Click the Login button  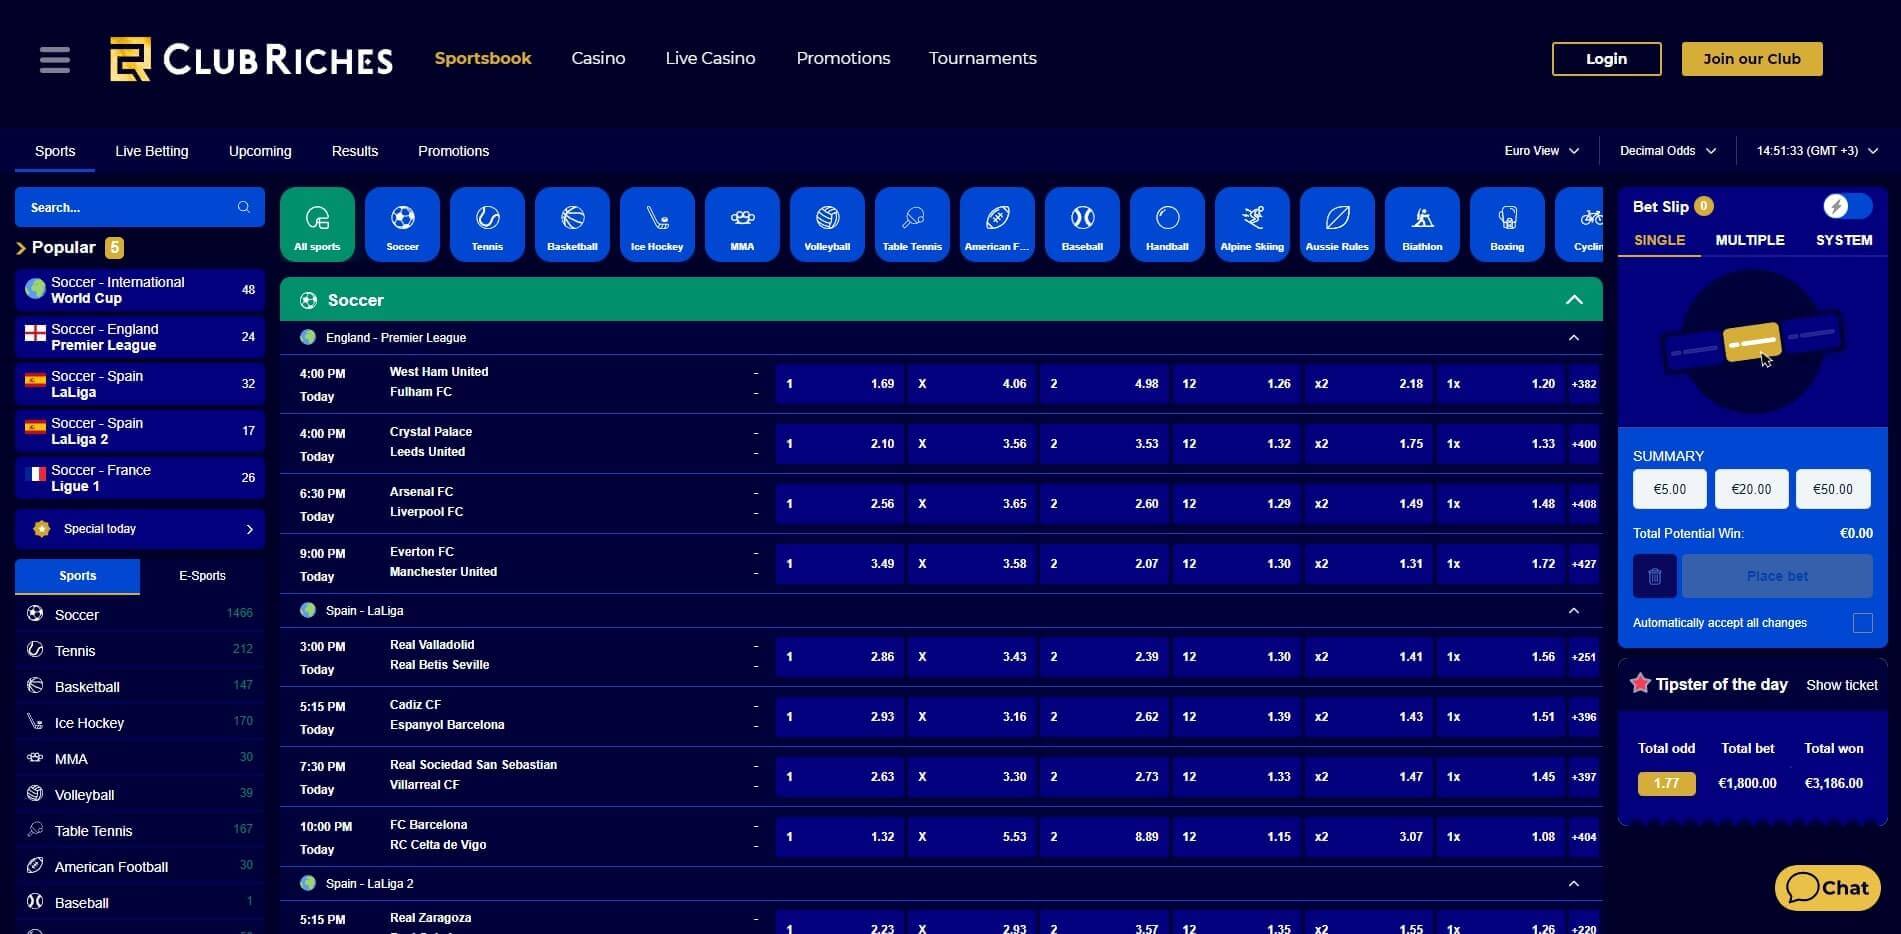point(1606,59)
